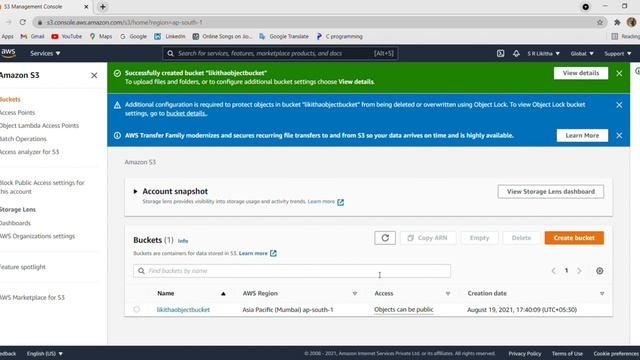Open Object Lambda Access Points

[40, 126]
